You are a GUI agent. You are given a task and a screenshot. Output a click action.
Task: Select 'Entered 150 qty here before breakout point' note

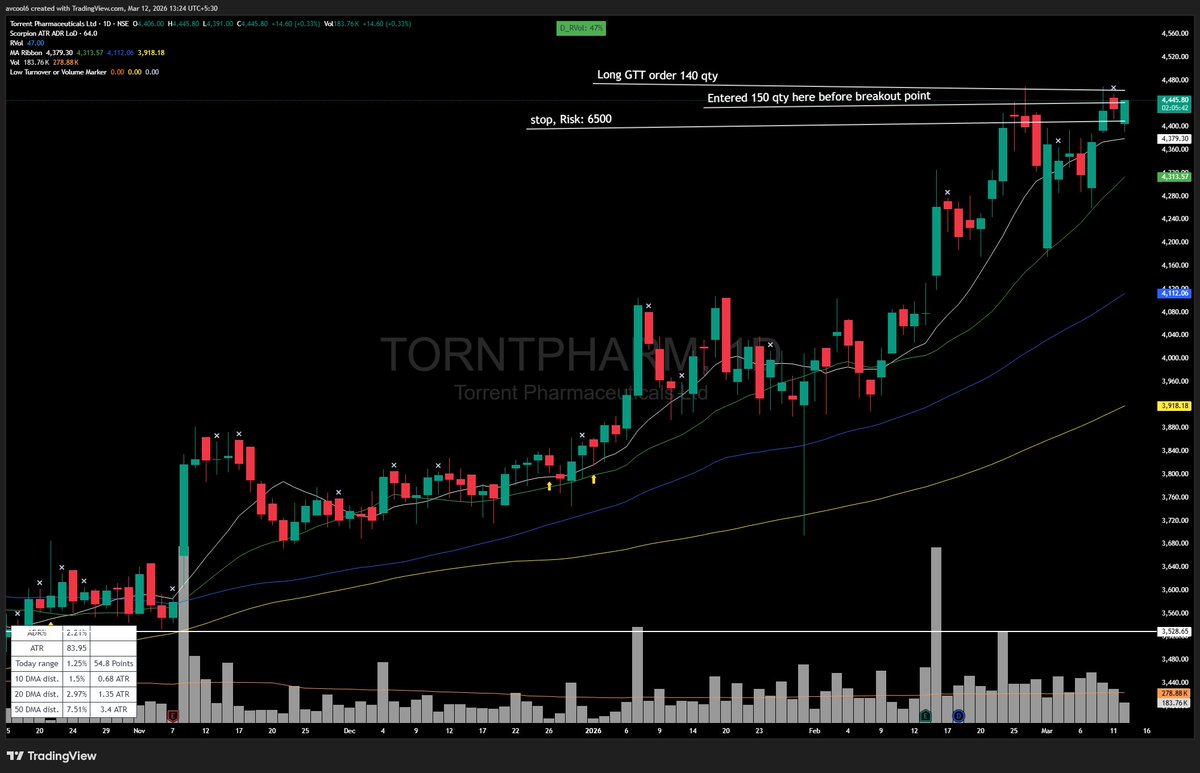pos(819,97)
